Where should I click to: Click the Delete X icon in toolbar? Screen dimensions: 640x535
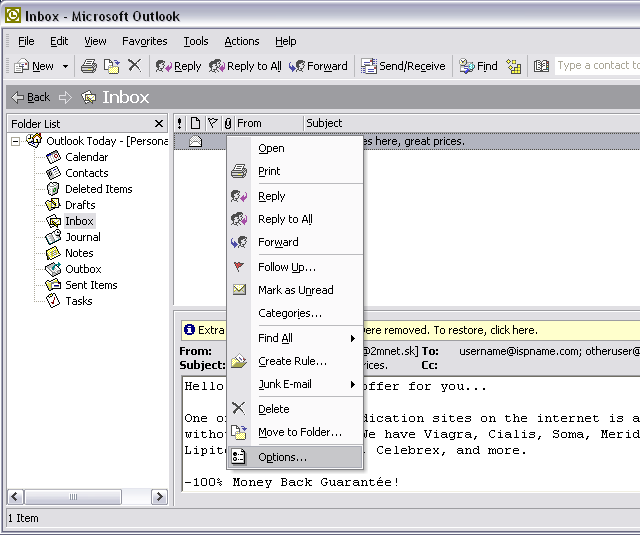[x=134, y=66]
